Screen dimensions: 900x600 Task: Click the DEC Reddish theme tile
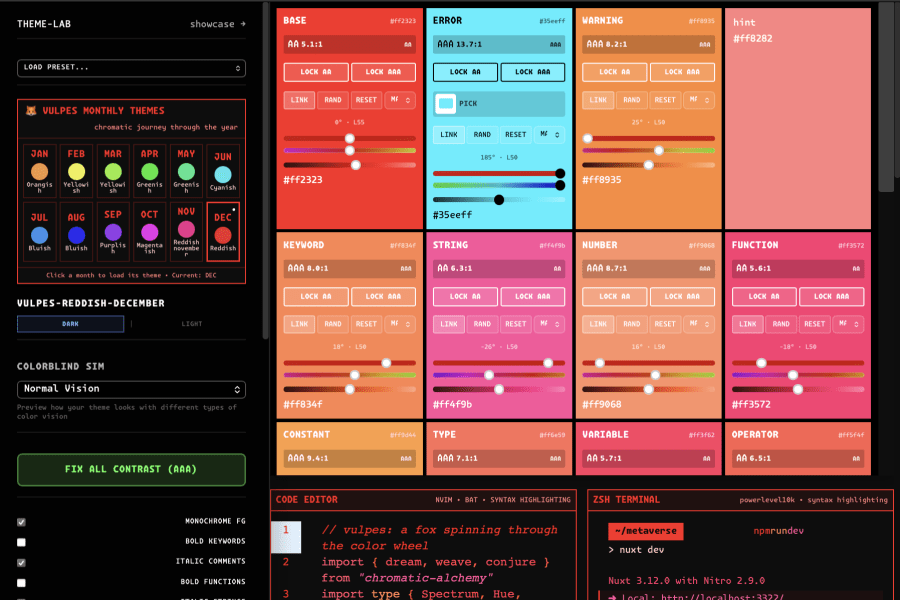click(223, 231)
